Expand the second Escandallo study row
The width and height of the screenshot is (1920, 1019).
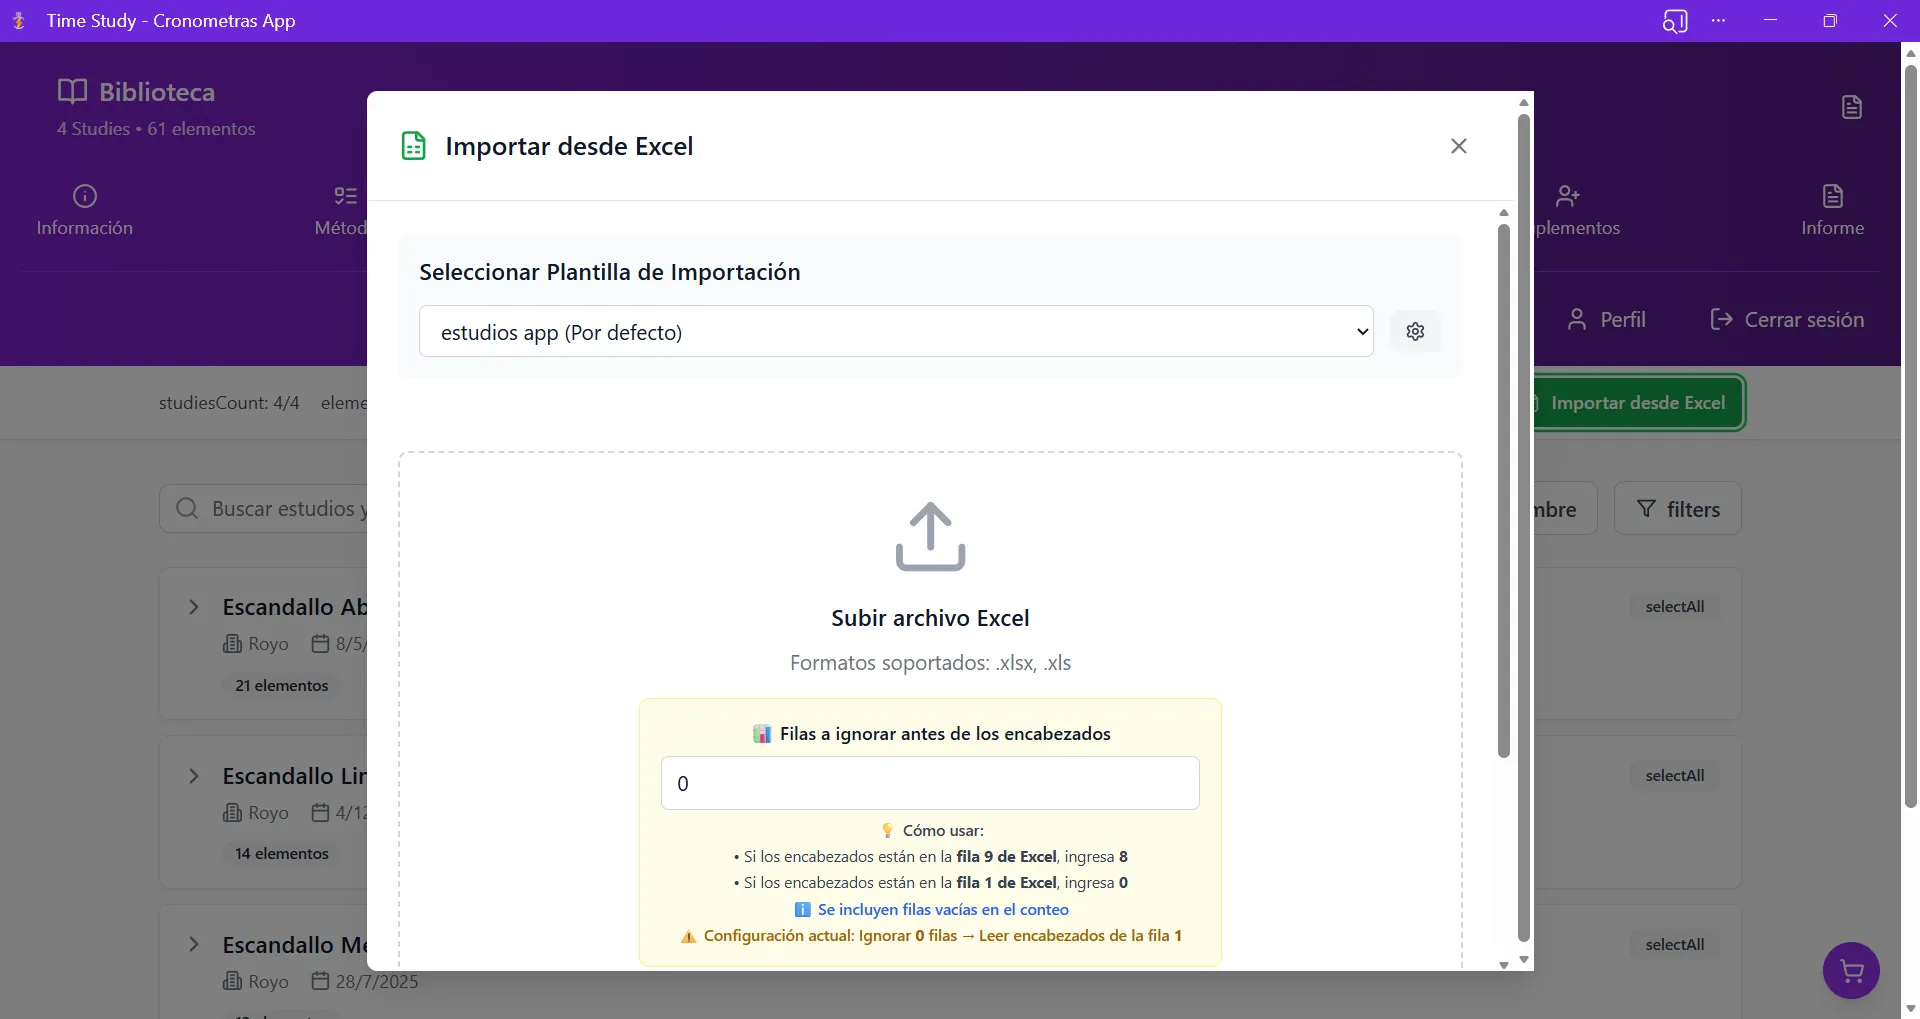[194, 776]
